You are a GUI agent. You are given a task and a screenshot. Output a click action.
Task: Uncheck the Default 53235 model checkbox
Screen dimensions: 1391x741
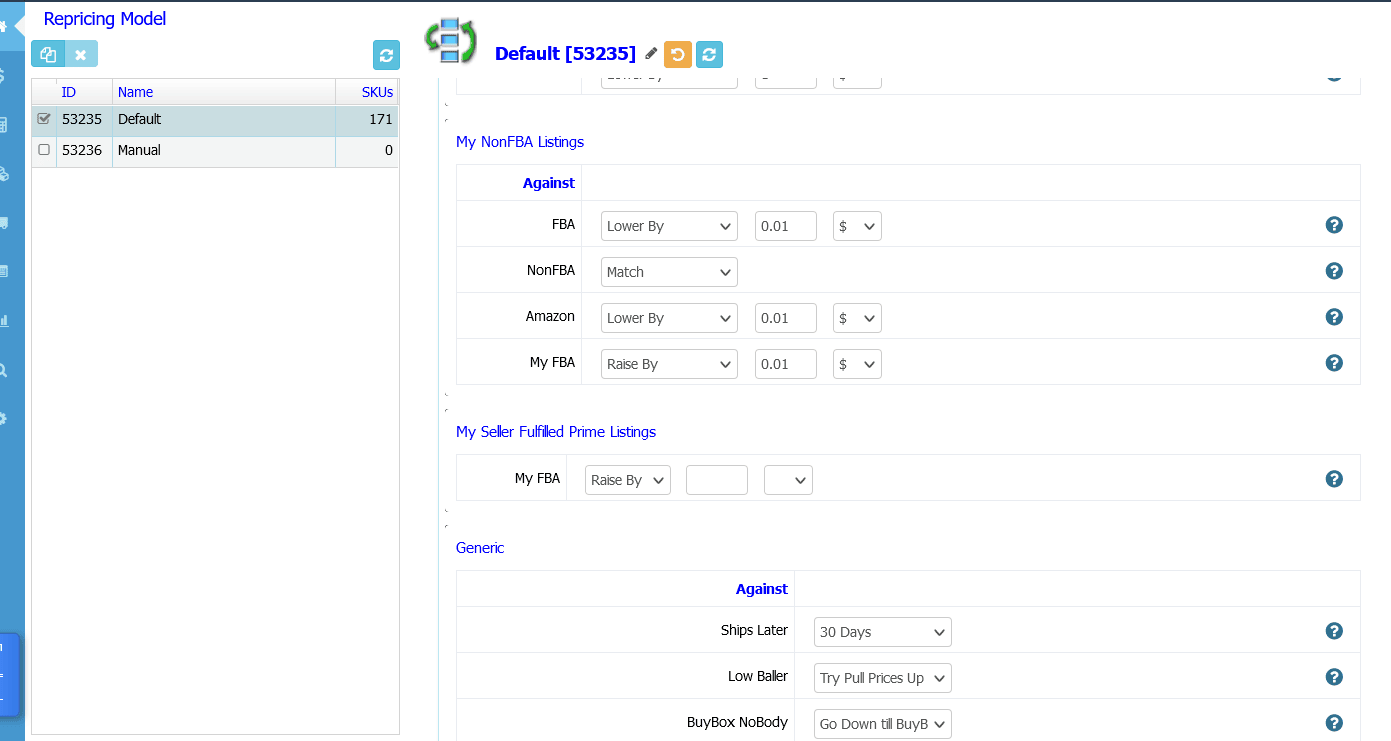(x=43, y=119)
